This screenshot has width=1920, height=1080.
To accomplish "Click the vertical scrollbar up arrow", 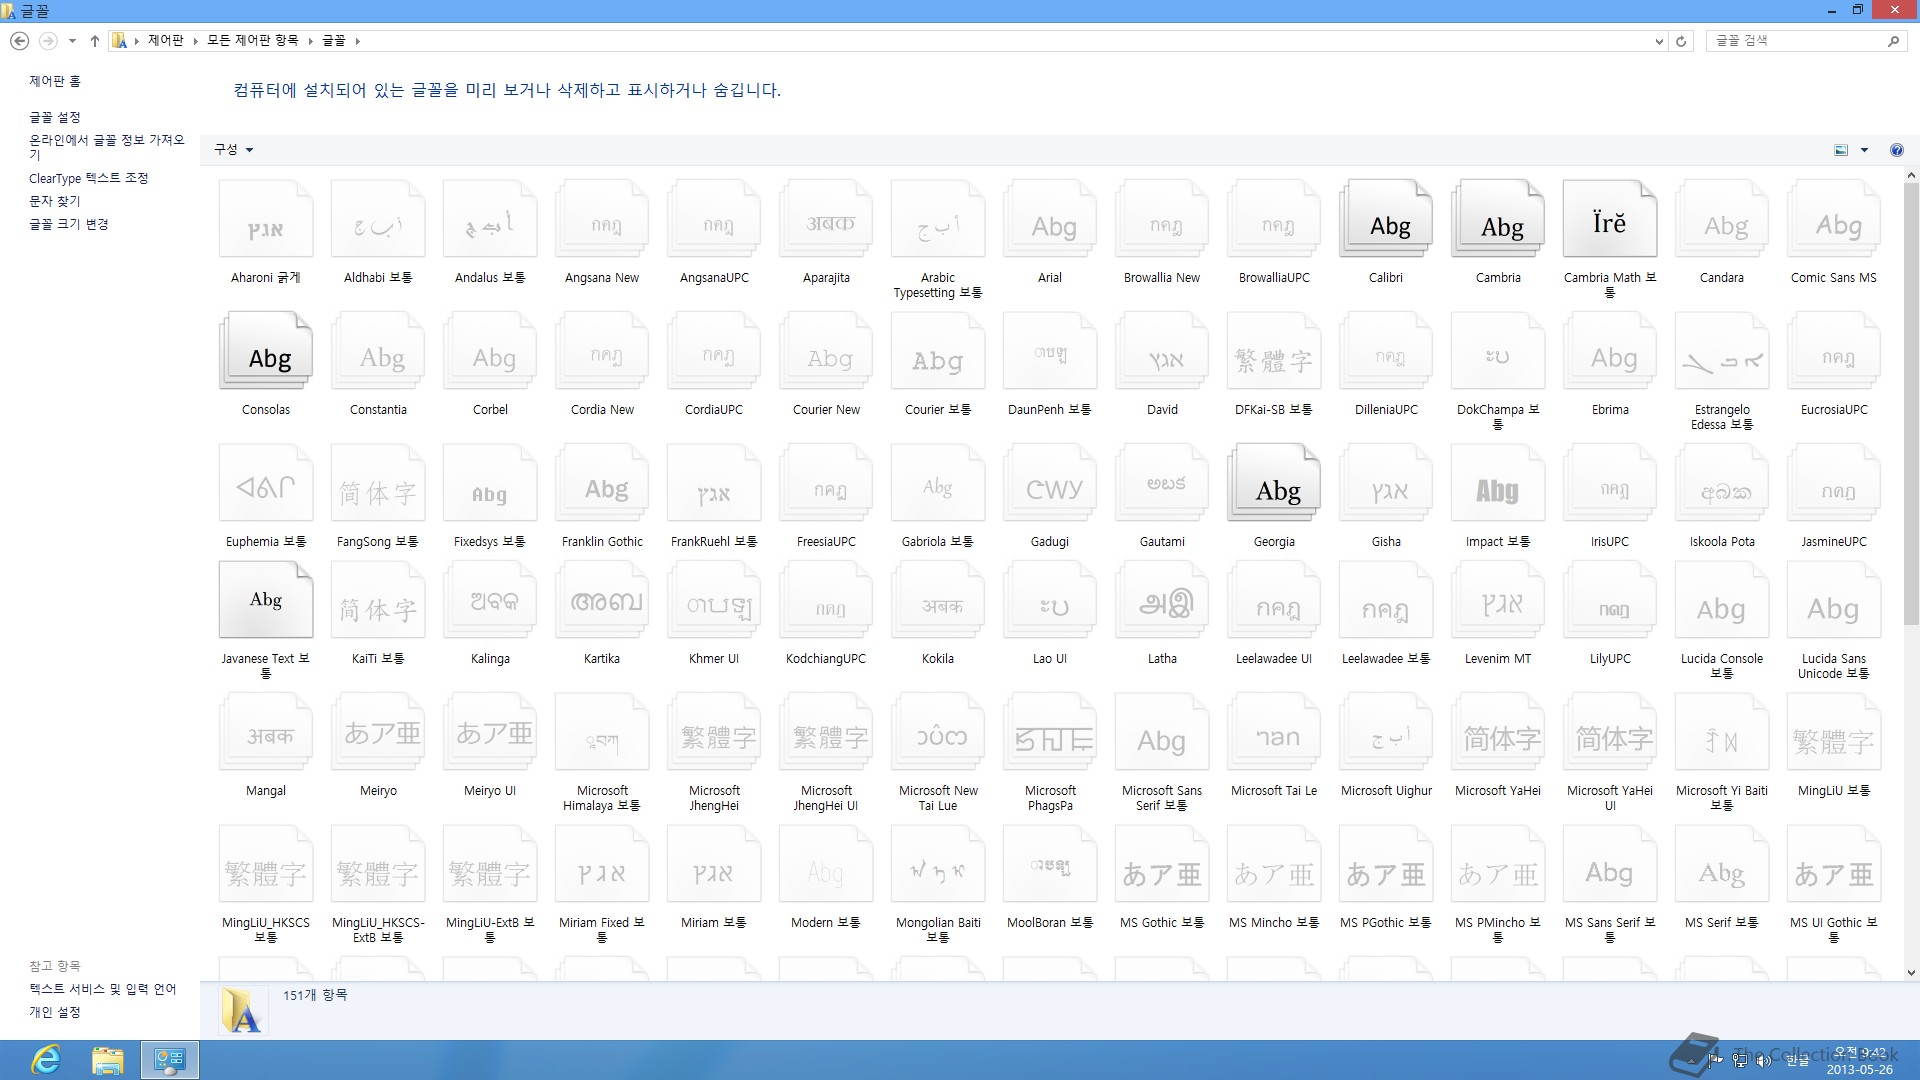I will tap(1911, 175).
